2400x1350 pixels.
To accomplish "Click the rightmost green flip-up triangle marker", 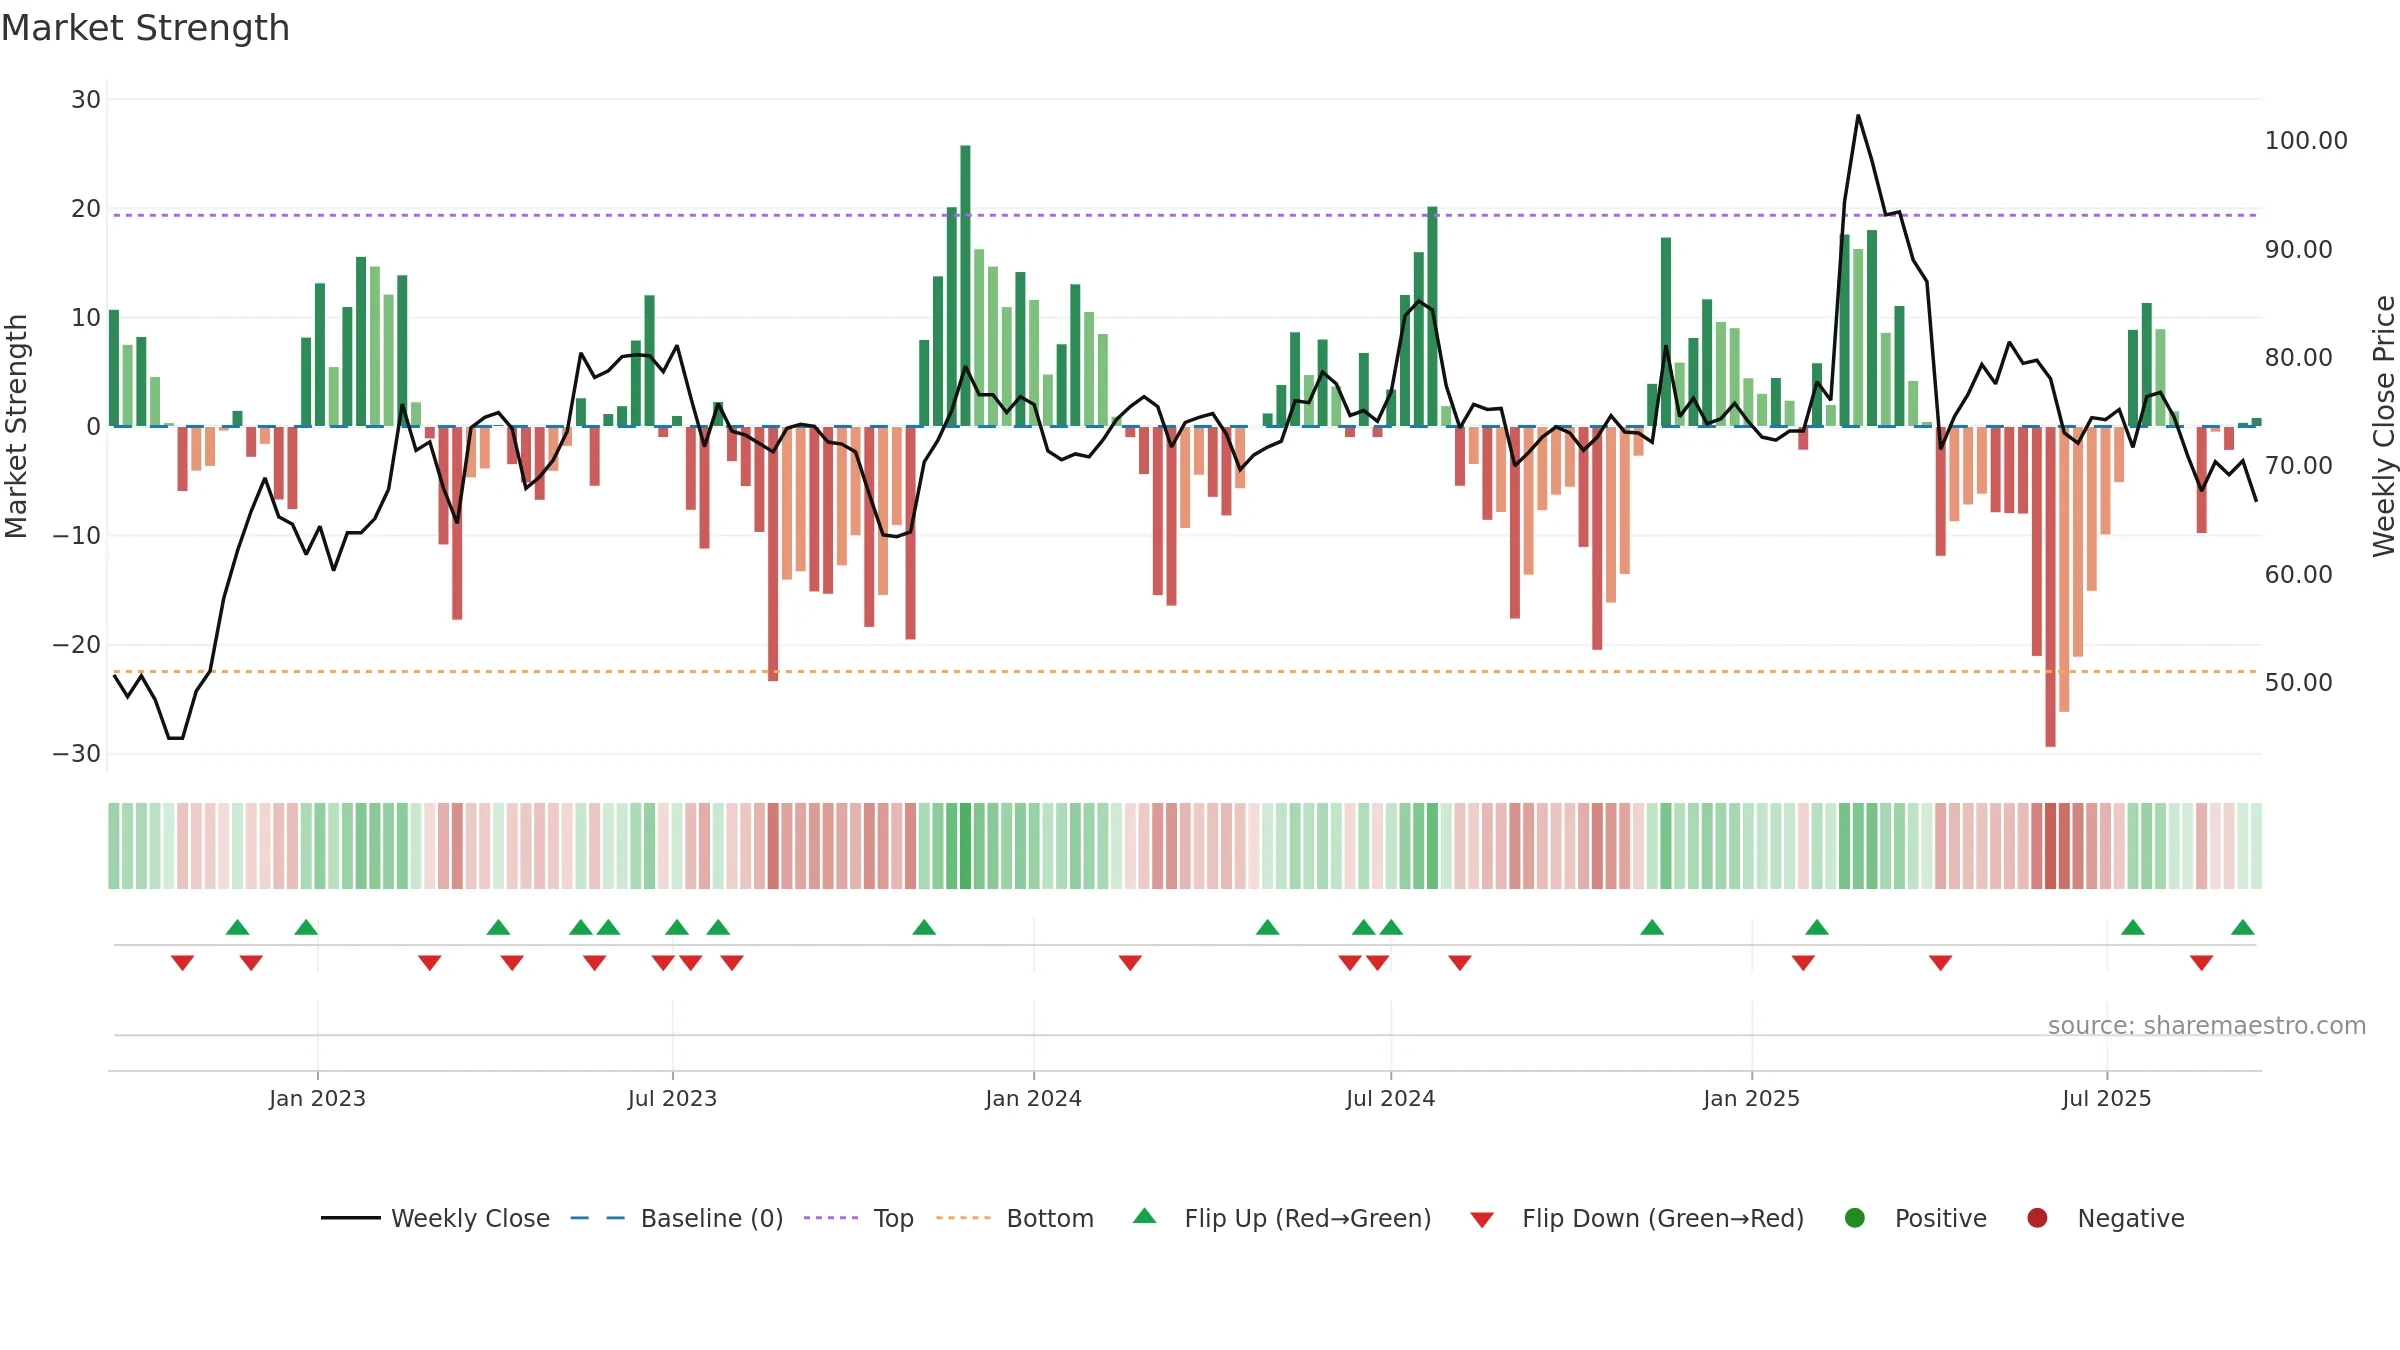I will click(x=2243, y=927).
